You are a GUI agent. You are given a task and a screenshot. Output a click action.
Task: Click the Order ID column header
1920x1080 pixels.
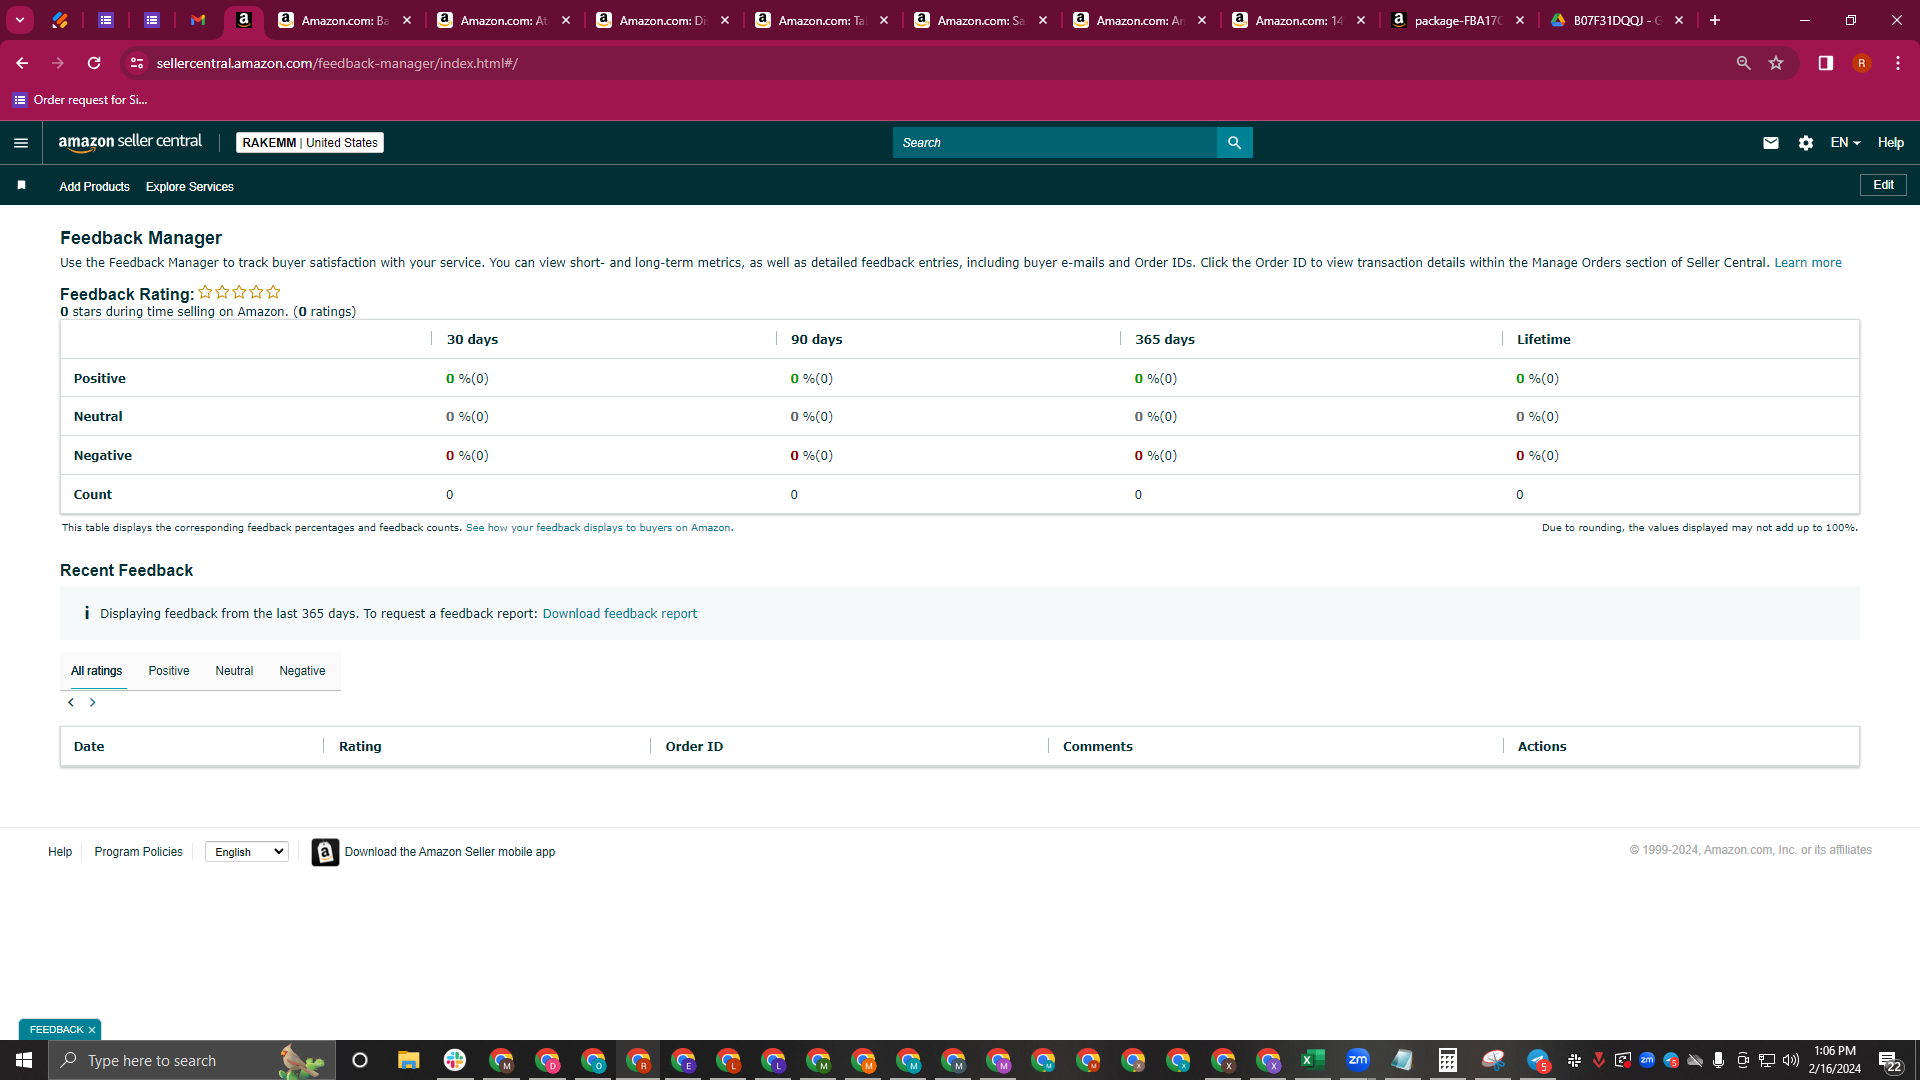(x=694, y=747)
